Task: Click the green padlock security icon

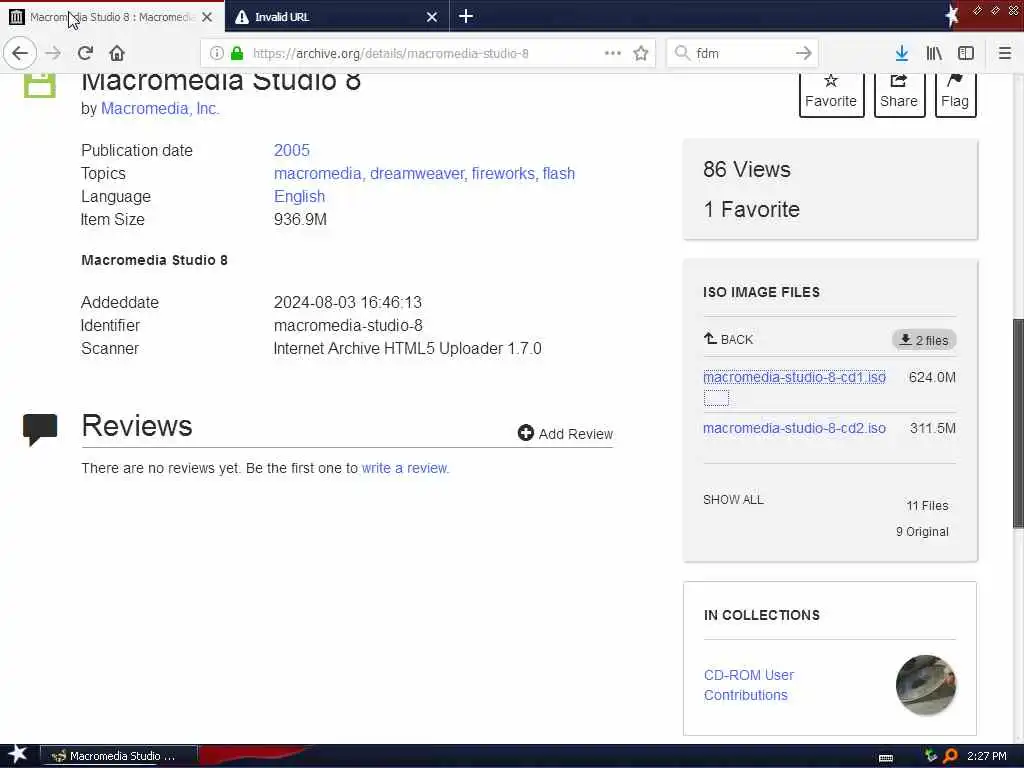Action: pos(237,53)
